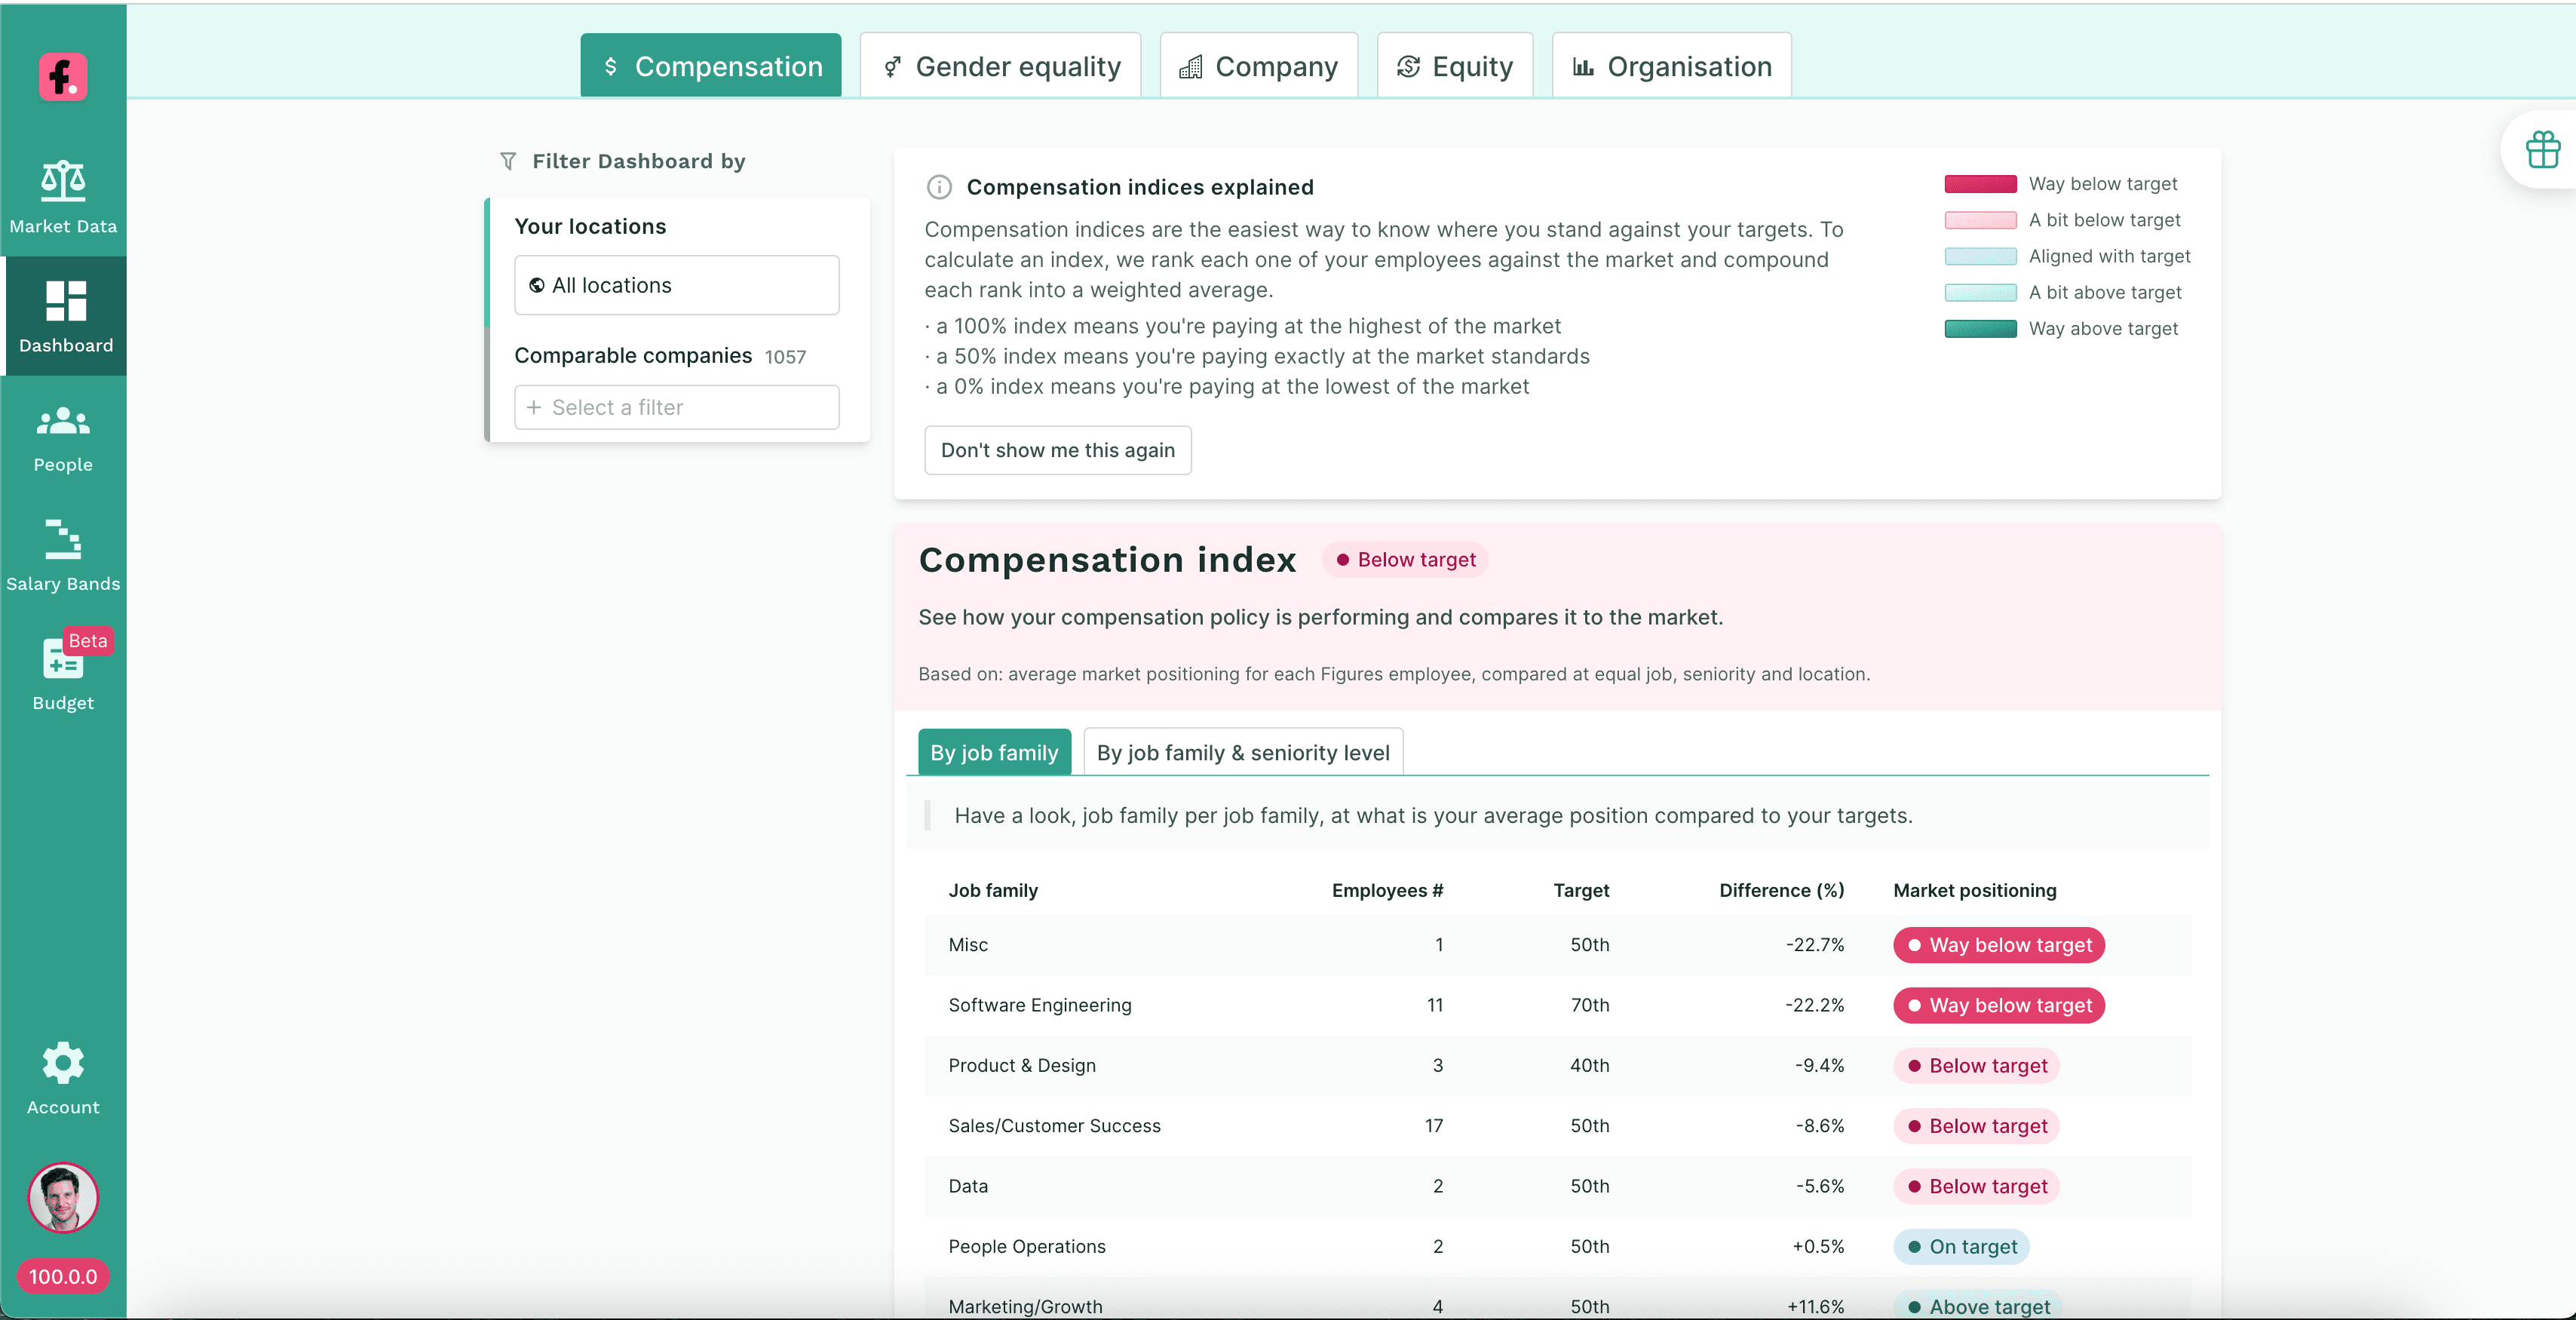
Task: Click the gift box icon top right
Action: (x=2539, y=150)
